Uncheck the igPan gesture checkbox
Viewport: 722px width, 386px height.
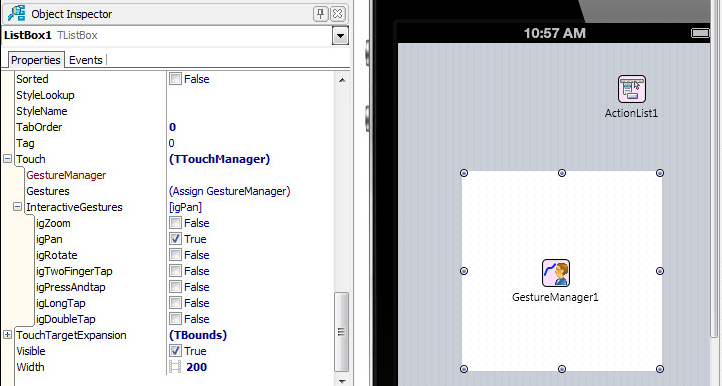[175, 239]
